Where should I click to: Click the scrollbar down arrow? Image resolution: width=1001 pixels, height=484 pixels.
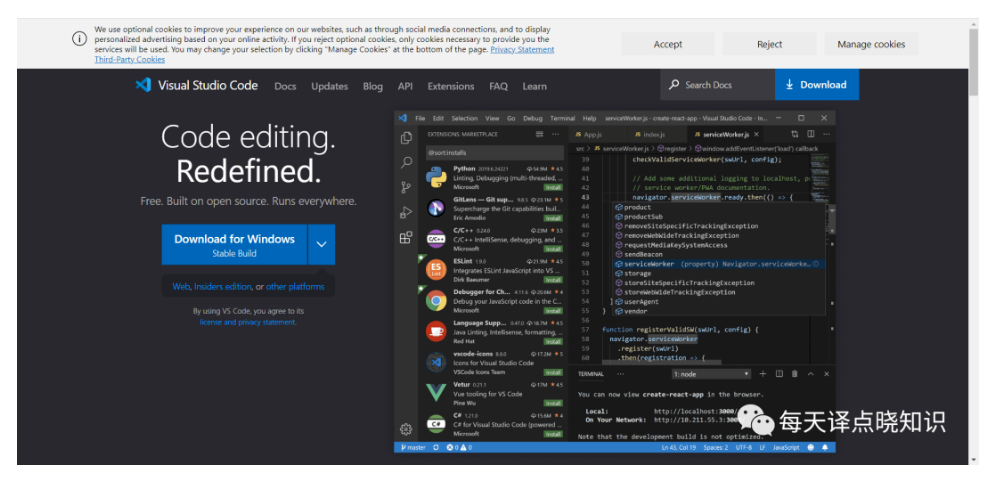(x=973, y=460)
